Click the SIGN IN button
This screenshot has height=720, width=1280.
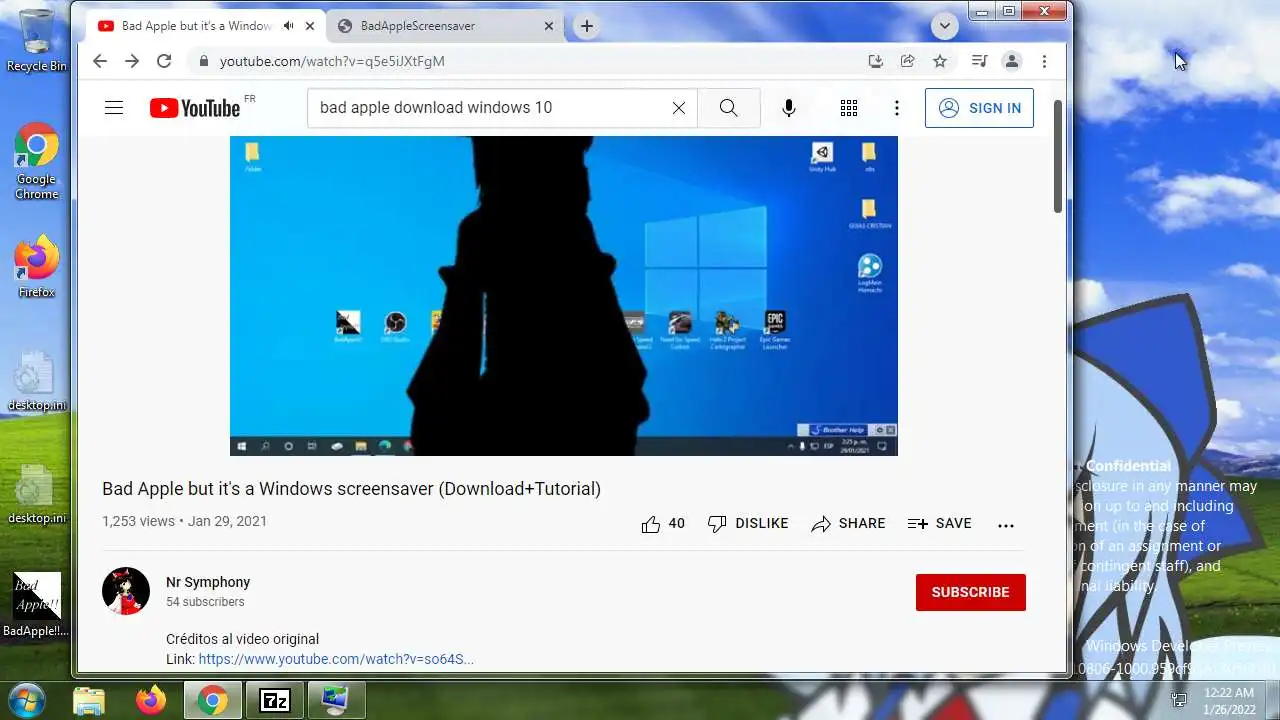point(979,108)
